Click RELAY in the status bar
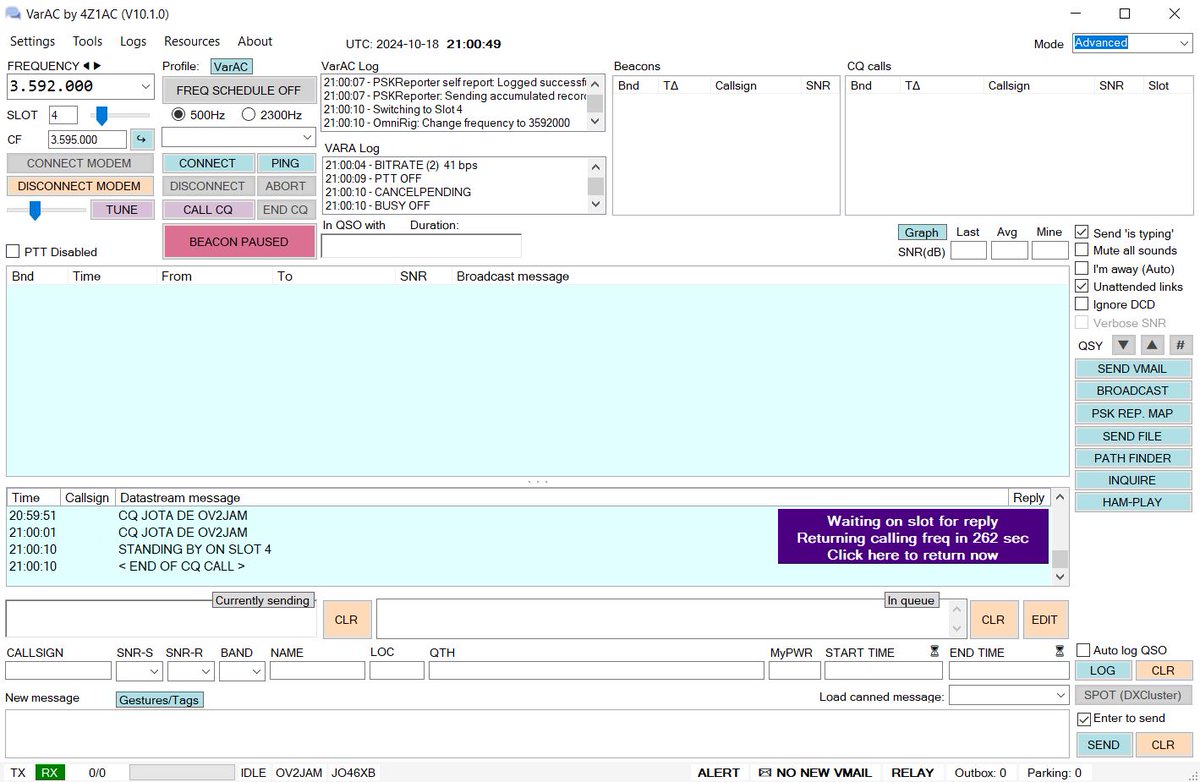Viewport: 1200px width, 782px height. tap(913, 773)
